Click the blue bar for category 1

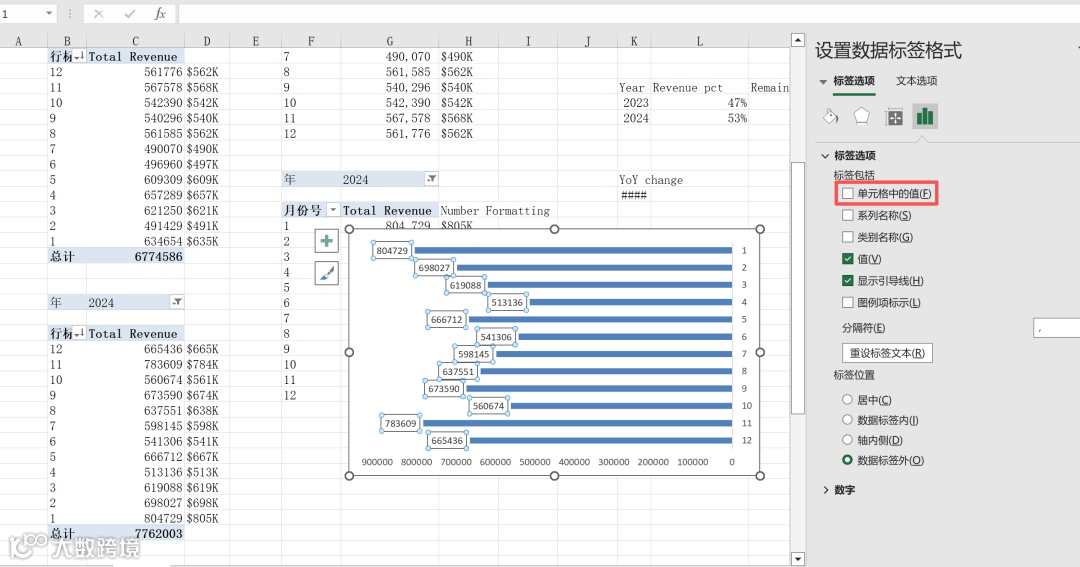[573, 251]
